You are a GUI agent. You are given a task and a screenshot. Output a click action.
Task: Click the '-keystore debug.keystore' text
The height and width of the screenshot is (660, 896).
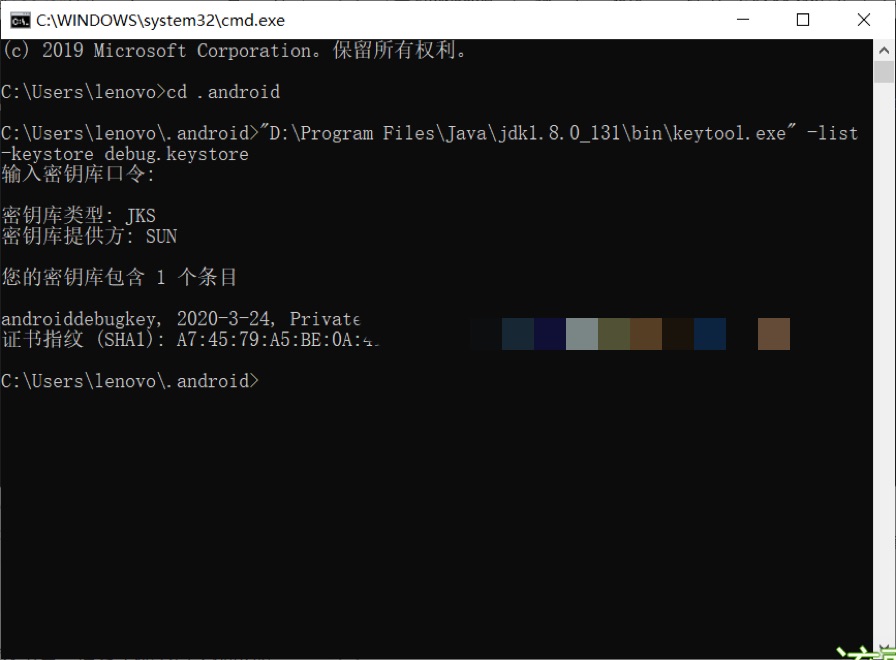click(125, 154)
